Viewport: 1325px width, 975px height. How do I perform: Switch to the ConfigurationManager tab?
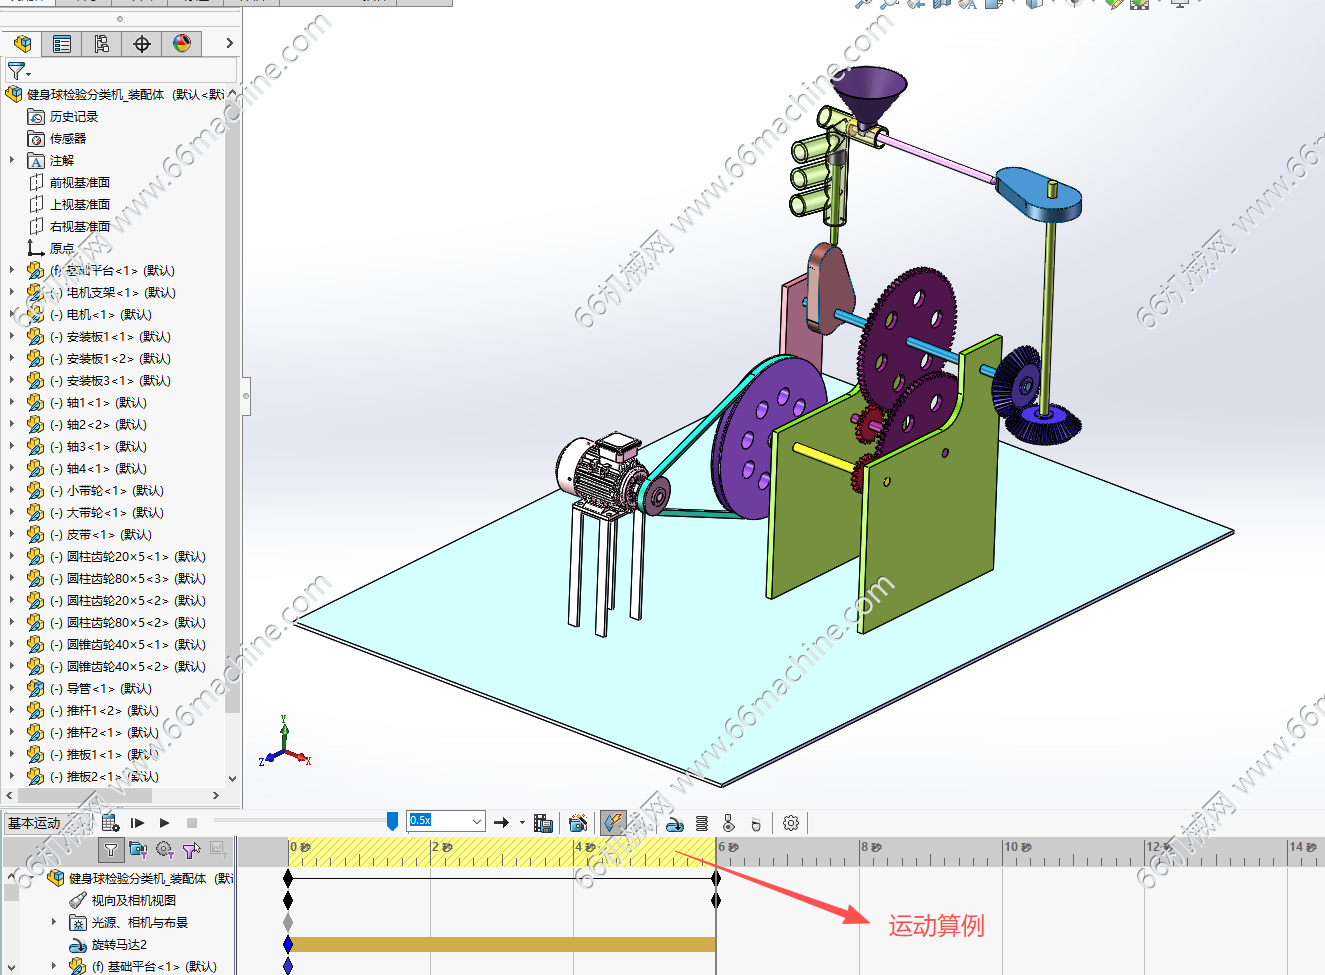tap(102, 43)
